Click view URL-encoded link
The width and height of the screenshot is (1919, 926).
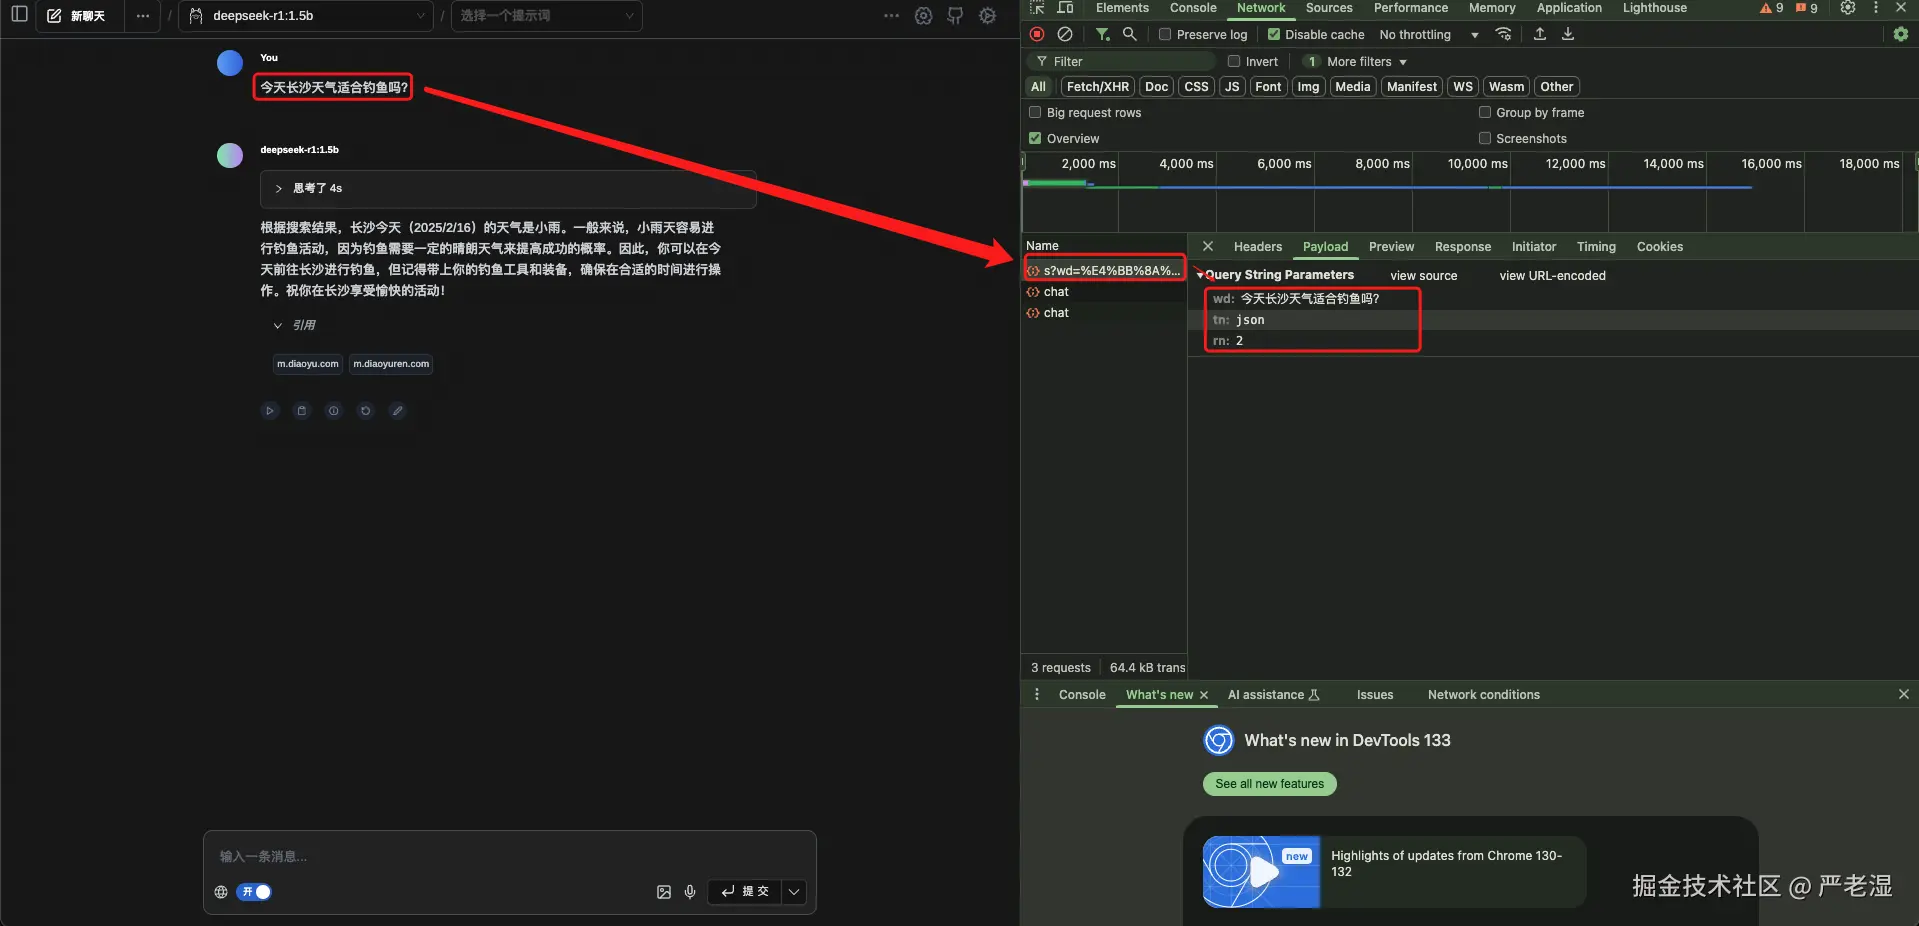[1552, 276]
